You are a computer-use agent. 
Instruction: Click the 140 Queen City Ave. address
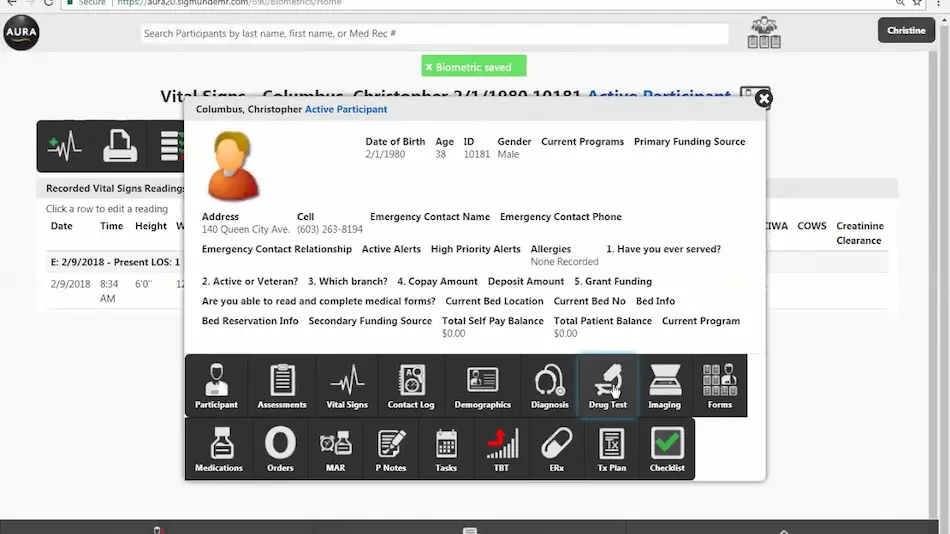pyautogui.click(x=245, y=229)
